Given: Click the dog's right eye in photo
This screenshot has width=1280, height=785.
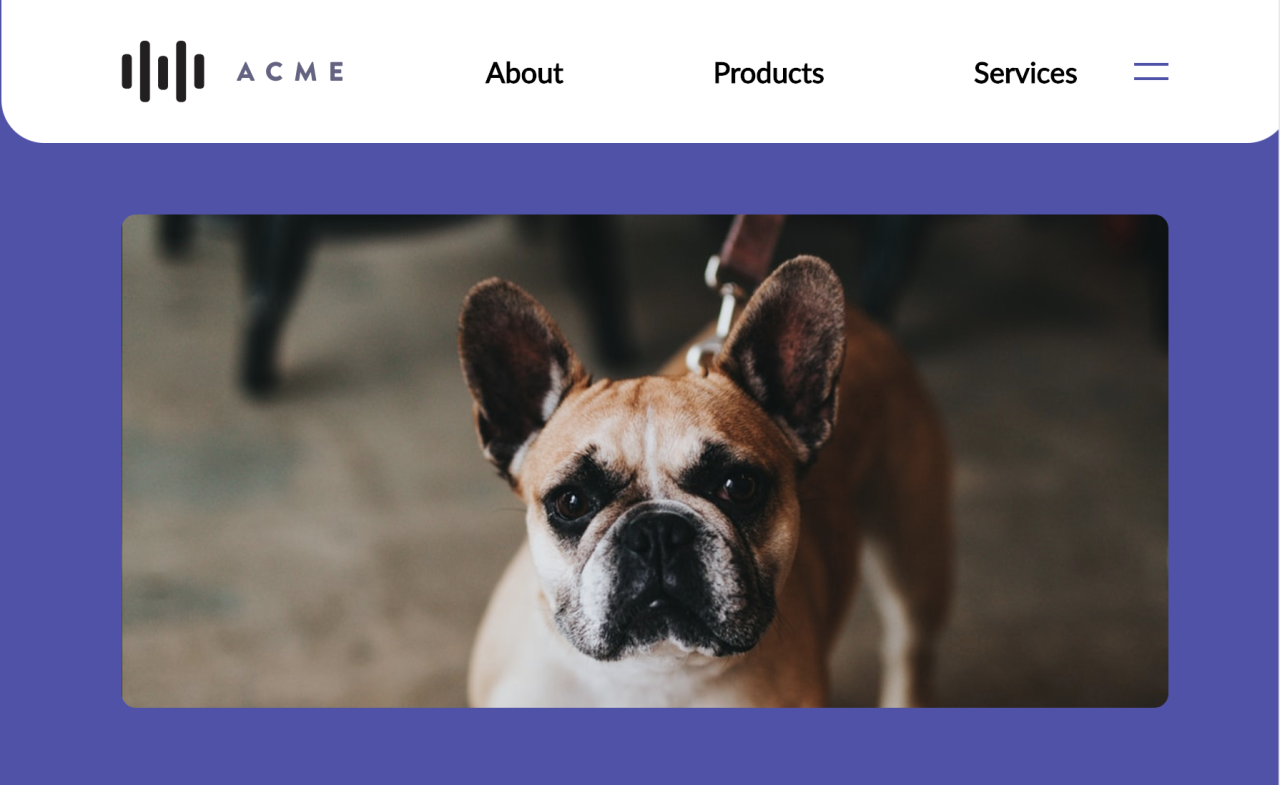Looking at the screenshot, I should click(737, 487).
